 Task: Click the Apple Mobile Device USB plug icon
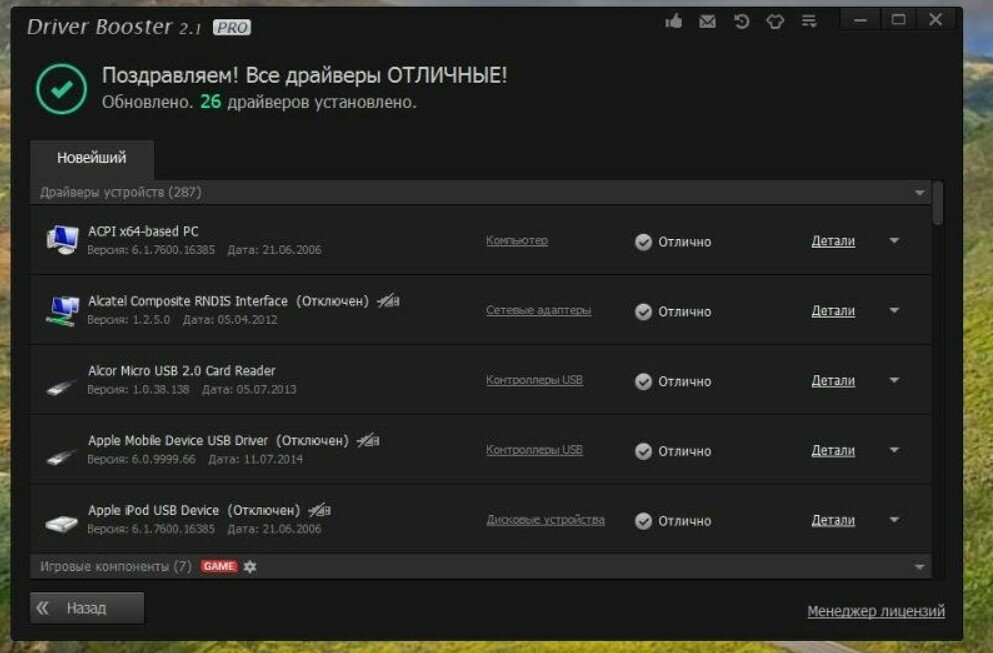tap(61, 455)
